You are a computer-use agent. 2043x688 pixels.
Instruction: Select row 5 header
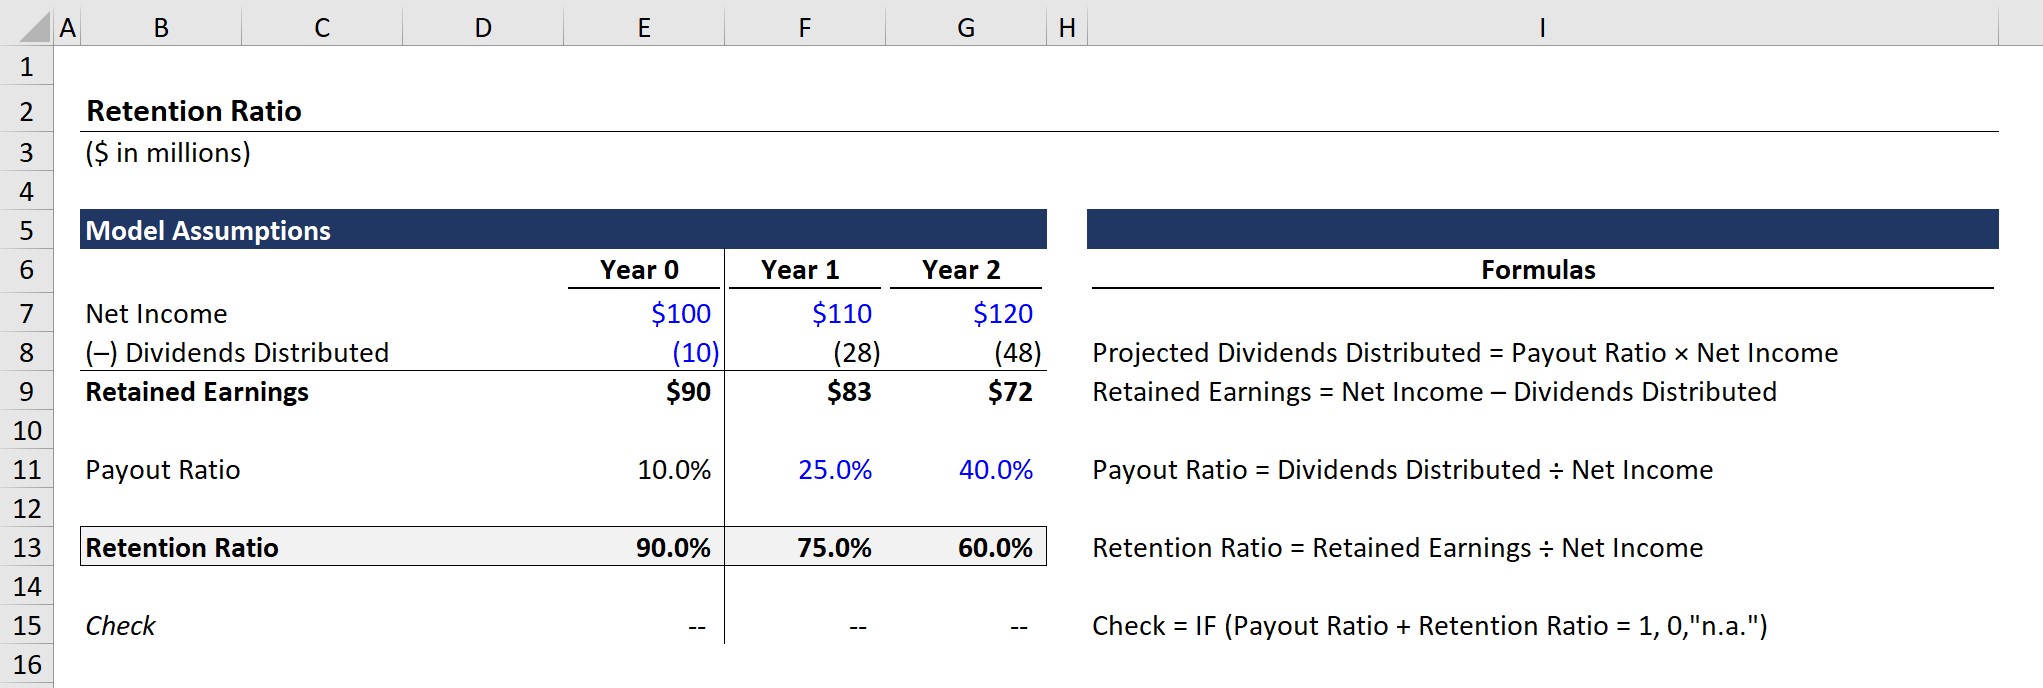pos(27,230)
